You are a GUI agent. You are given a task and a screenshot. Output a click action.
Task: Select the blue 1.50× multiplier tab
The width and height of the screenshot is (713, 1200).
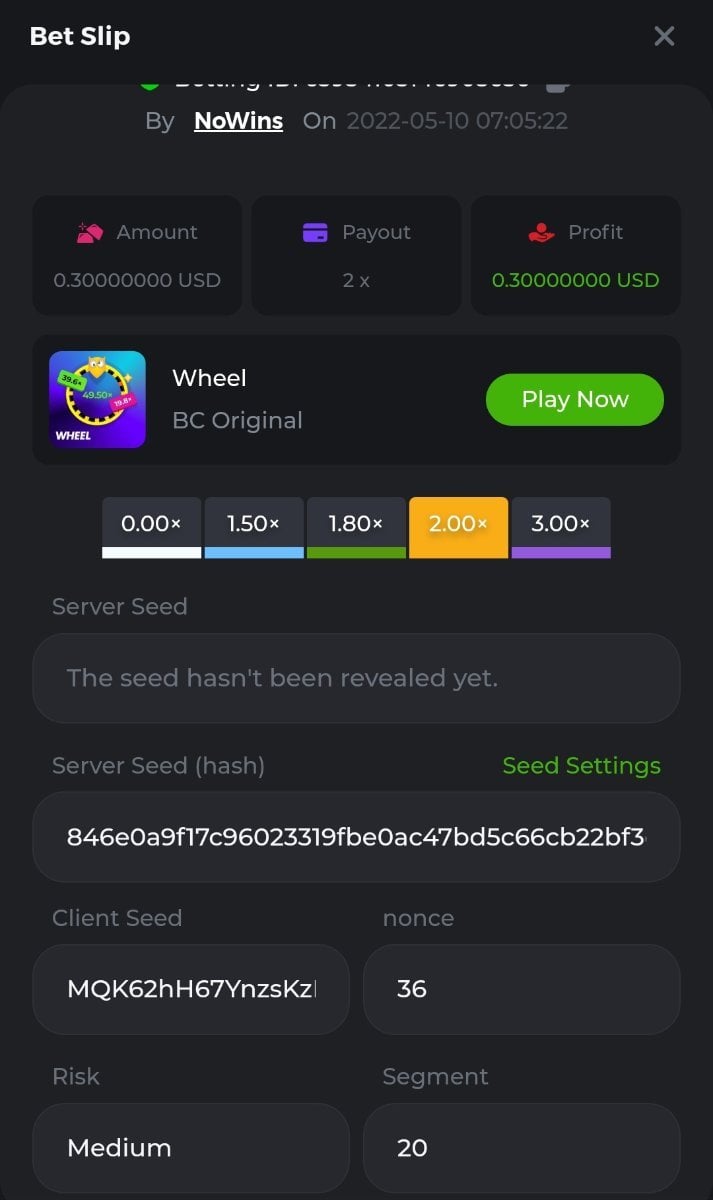point(254,527)
